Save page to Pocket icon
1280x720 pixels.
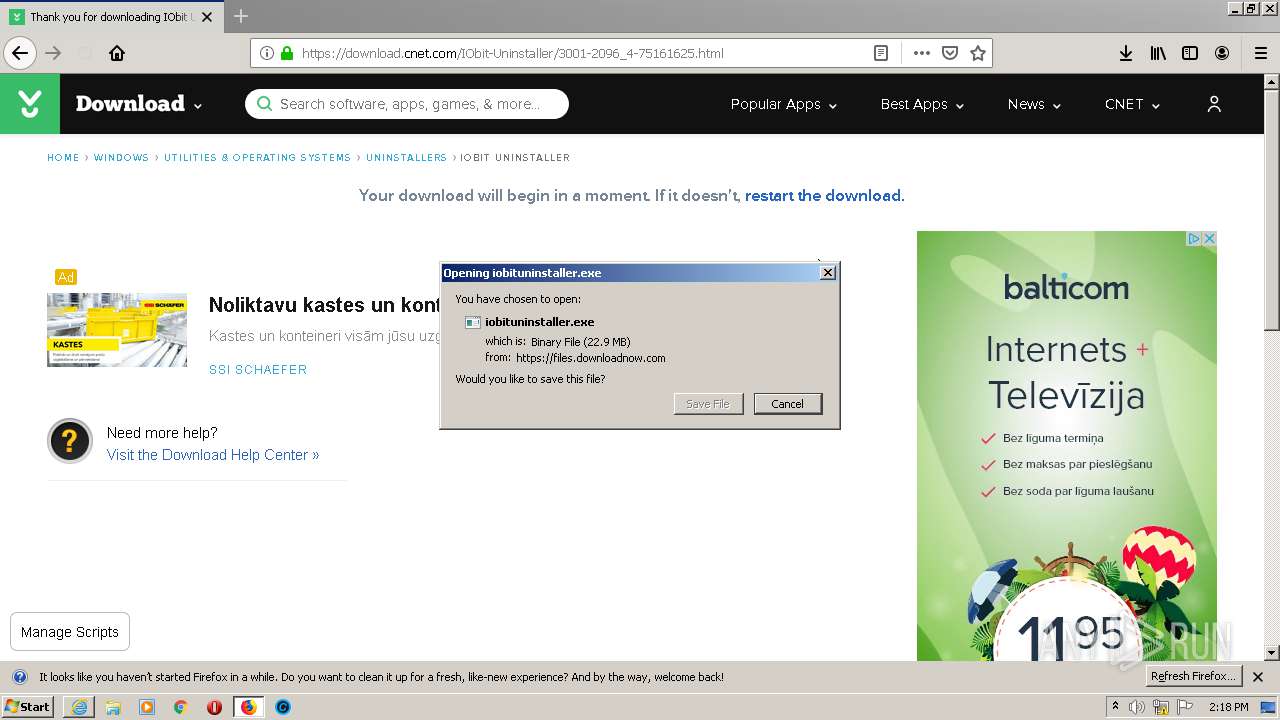click(950, 53)
